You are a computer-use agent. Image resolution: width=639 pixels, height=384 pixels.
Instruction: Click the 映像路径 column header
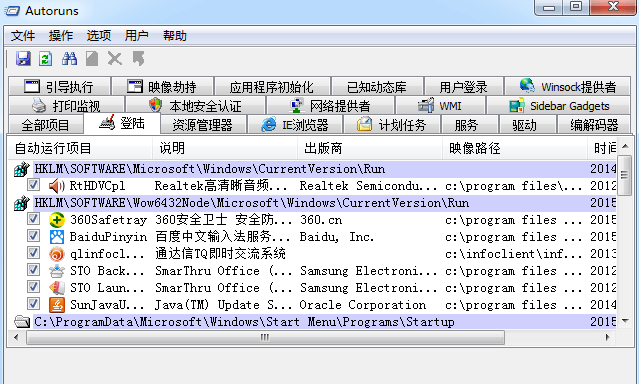click(x=515, y=148)
